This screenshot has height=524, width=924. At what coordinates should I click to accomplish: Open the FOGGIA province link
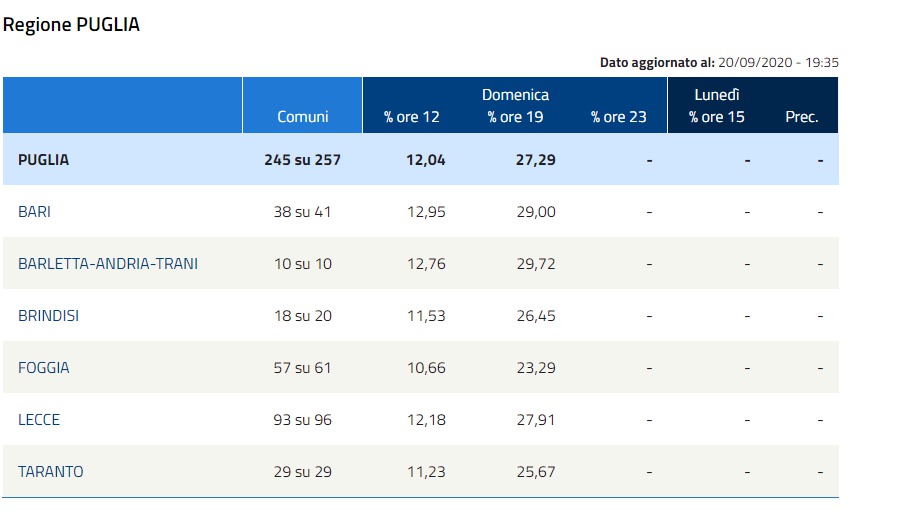tap(44, 368)
